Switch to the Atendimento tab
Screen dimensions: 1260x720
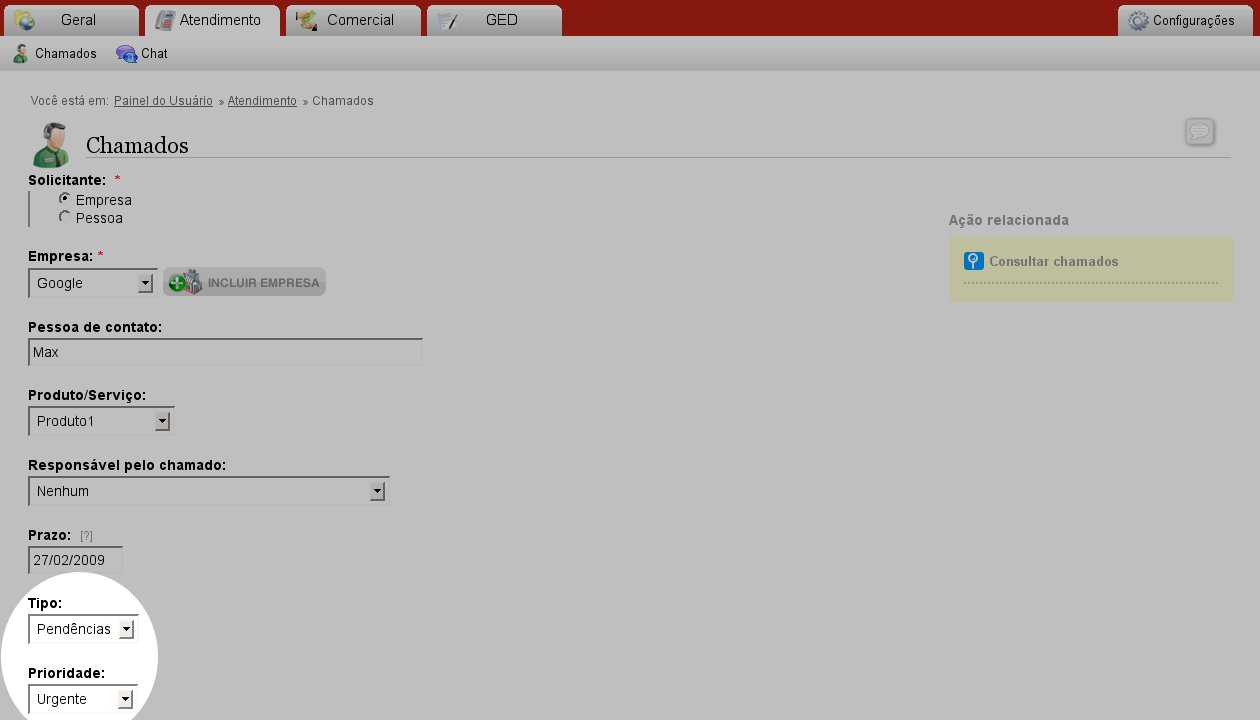click(x=212, y=20)
